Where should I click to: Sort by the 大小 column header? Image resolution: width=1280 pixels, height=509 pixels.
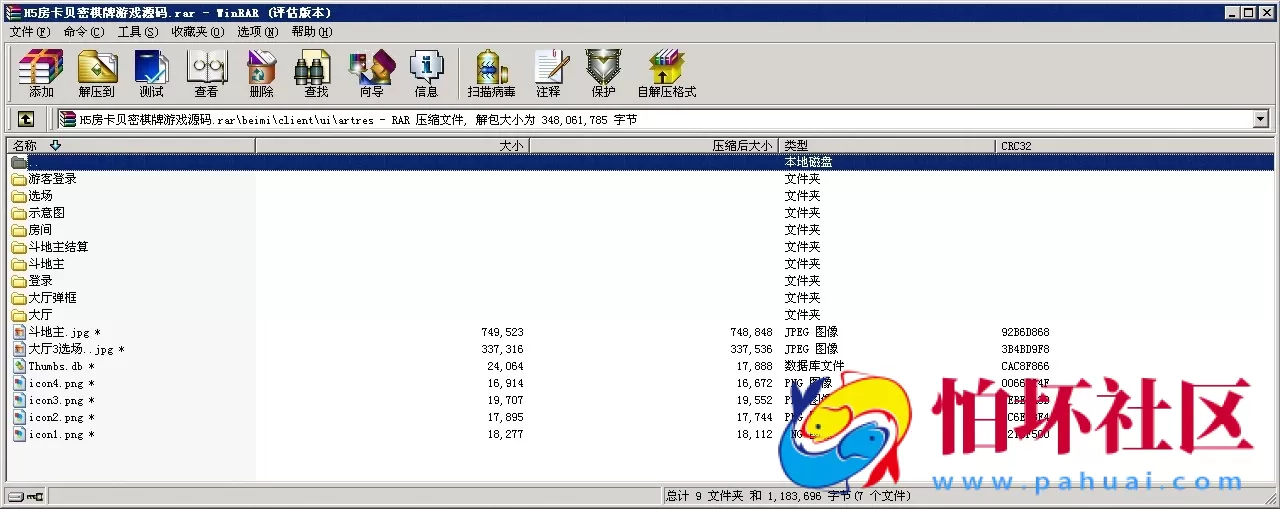tap(392, 145)
